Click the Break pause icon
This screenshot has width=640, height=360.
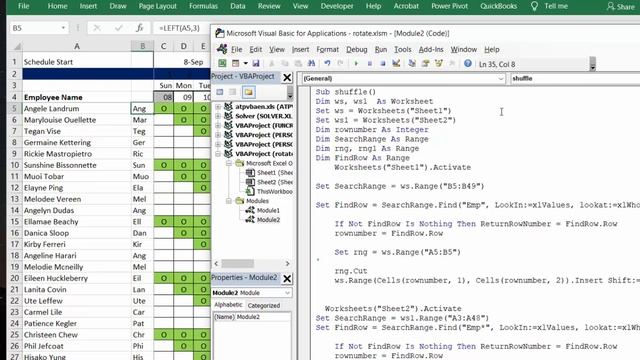pos(369,63)
